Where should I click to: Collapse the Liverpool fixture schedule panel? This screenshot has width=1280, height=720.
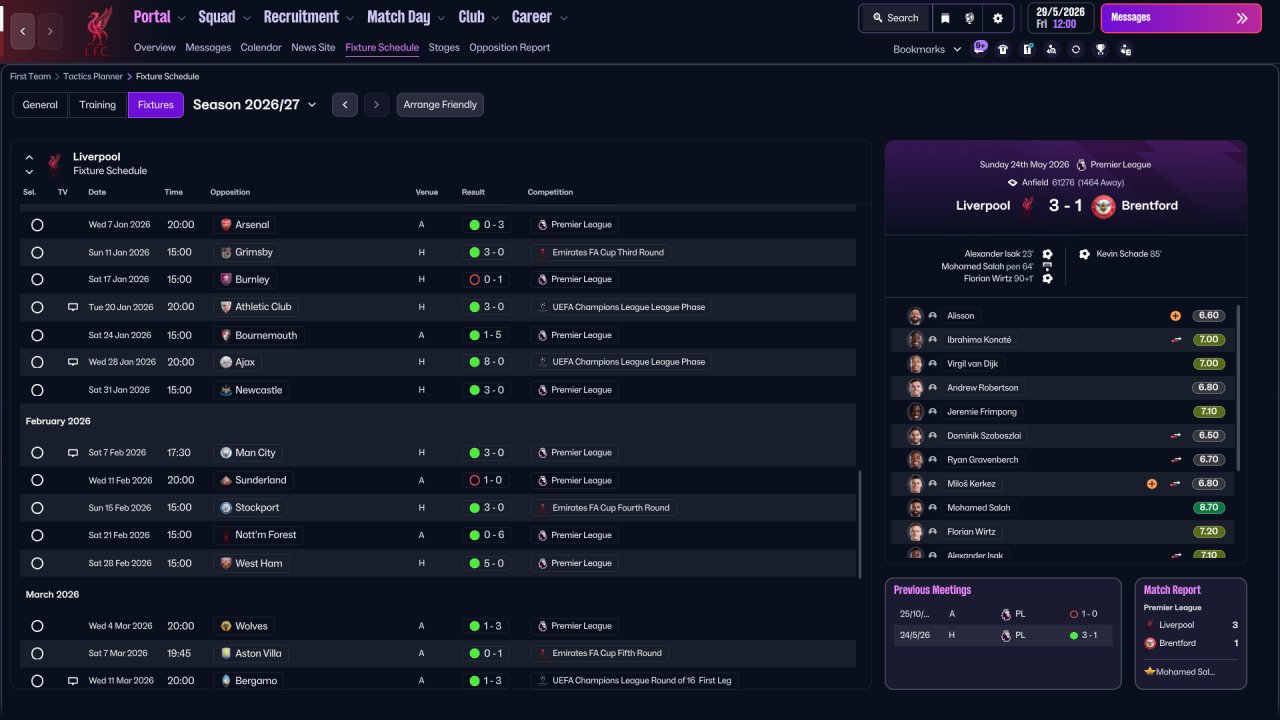(x=29, y=157)
